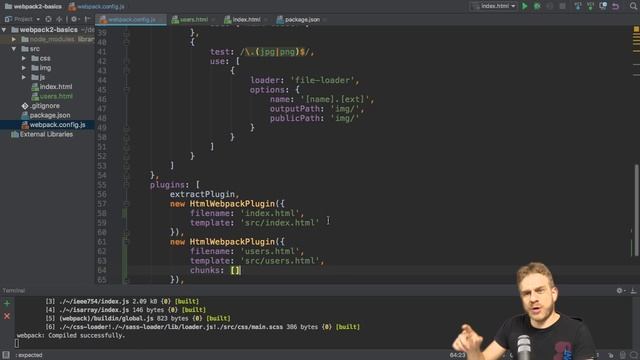
Task: Click the tool windows icon in the status bar corner
Action: tap(6, 355)
